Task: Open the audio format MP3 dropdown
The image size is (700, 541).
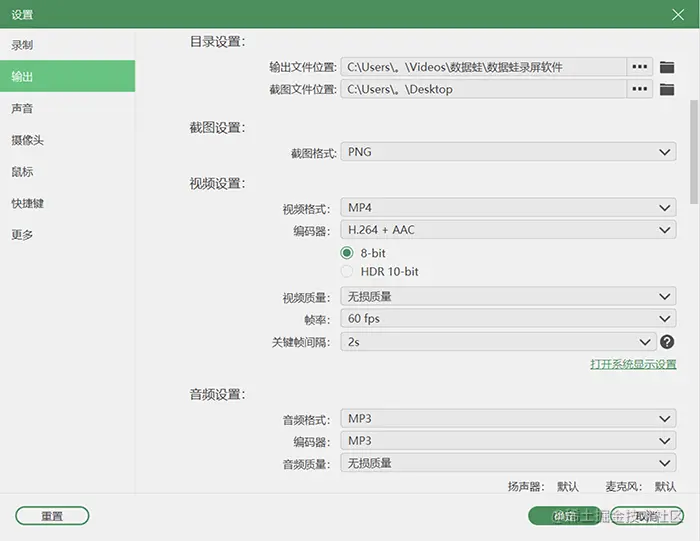Action: 508,419
